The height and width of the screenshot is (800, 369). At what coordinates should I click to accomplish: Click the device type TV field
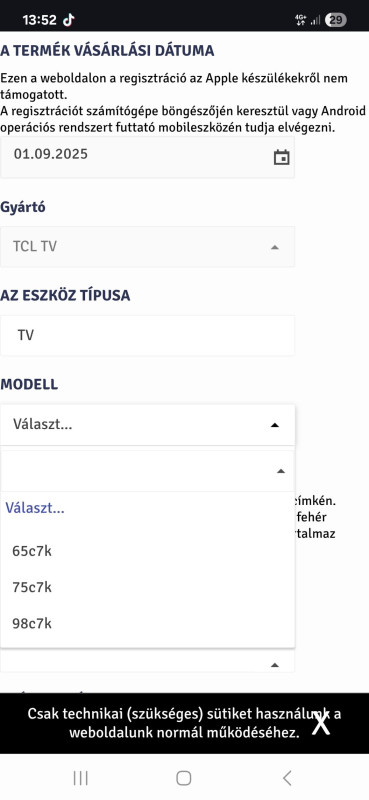(x=147, y=335)
